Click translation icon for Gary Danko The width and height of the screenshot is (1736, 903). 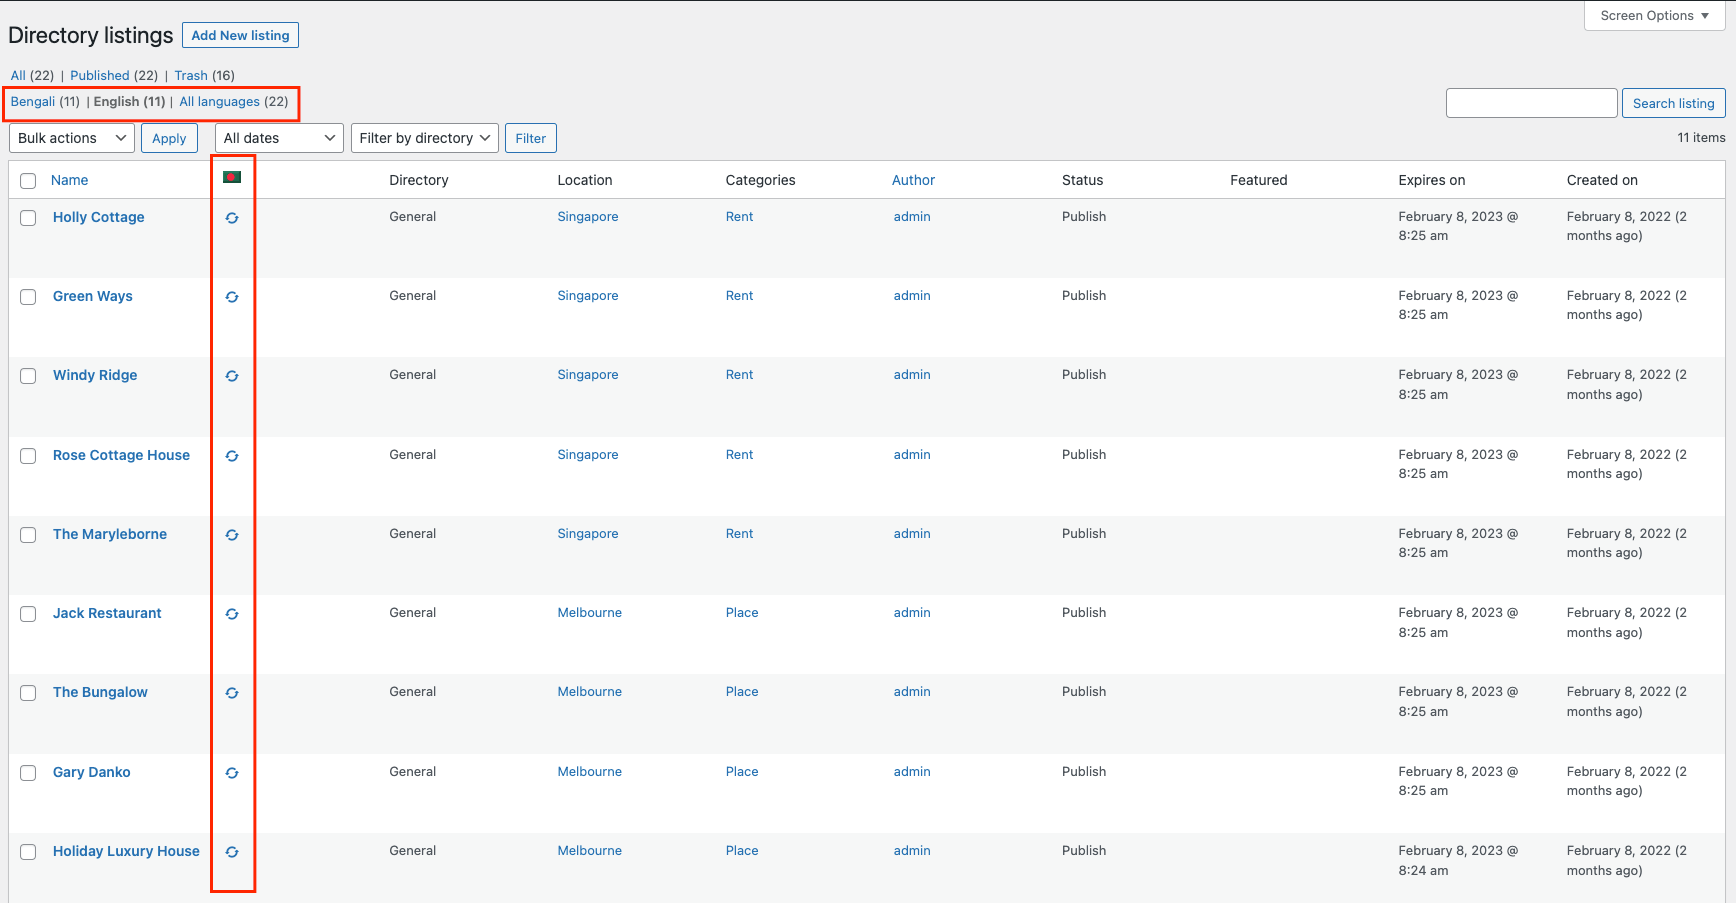[x=232, y=773]
